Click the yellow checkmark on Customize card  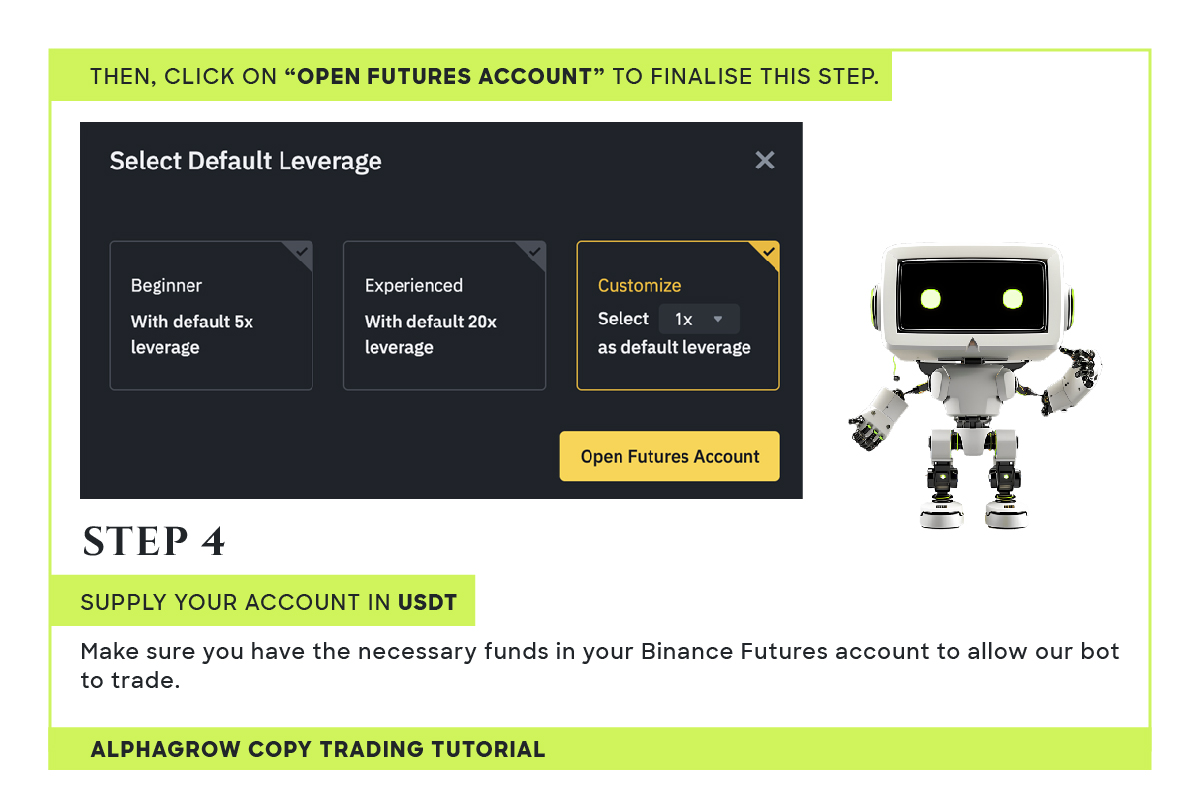tap(768, 251)
